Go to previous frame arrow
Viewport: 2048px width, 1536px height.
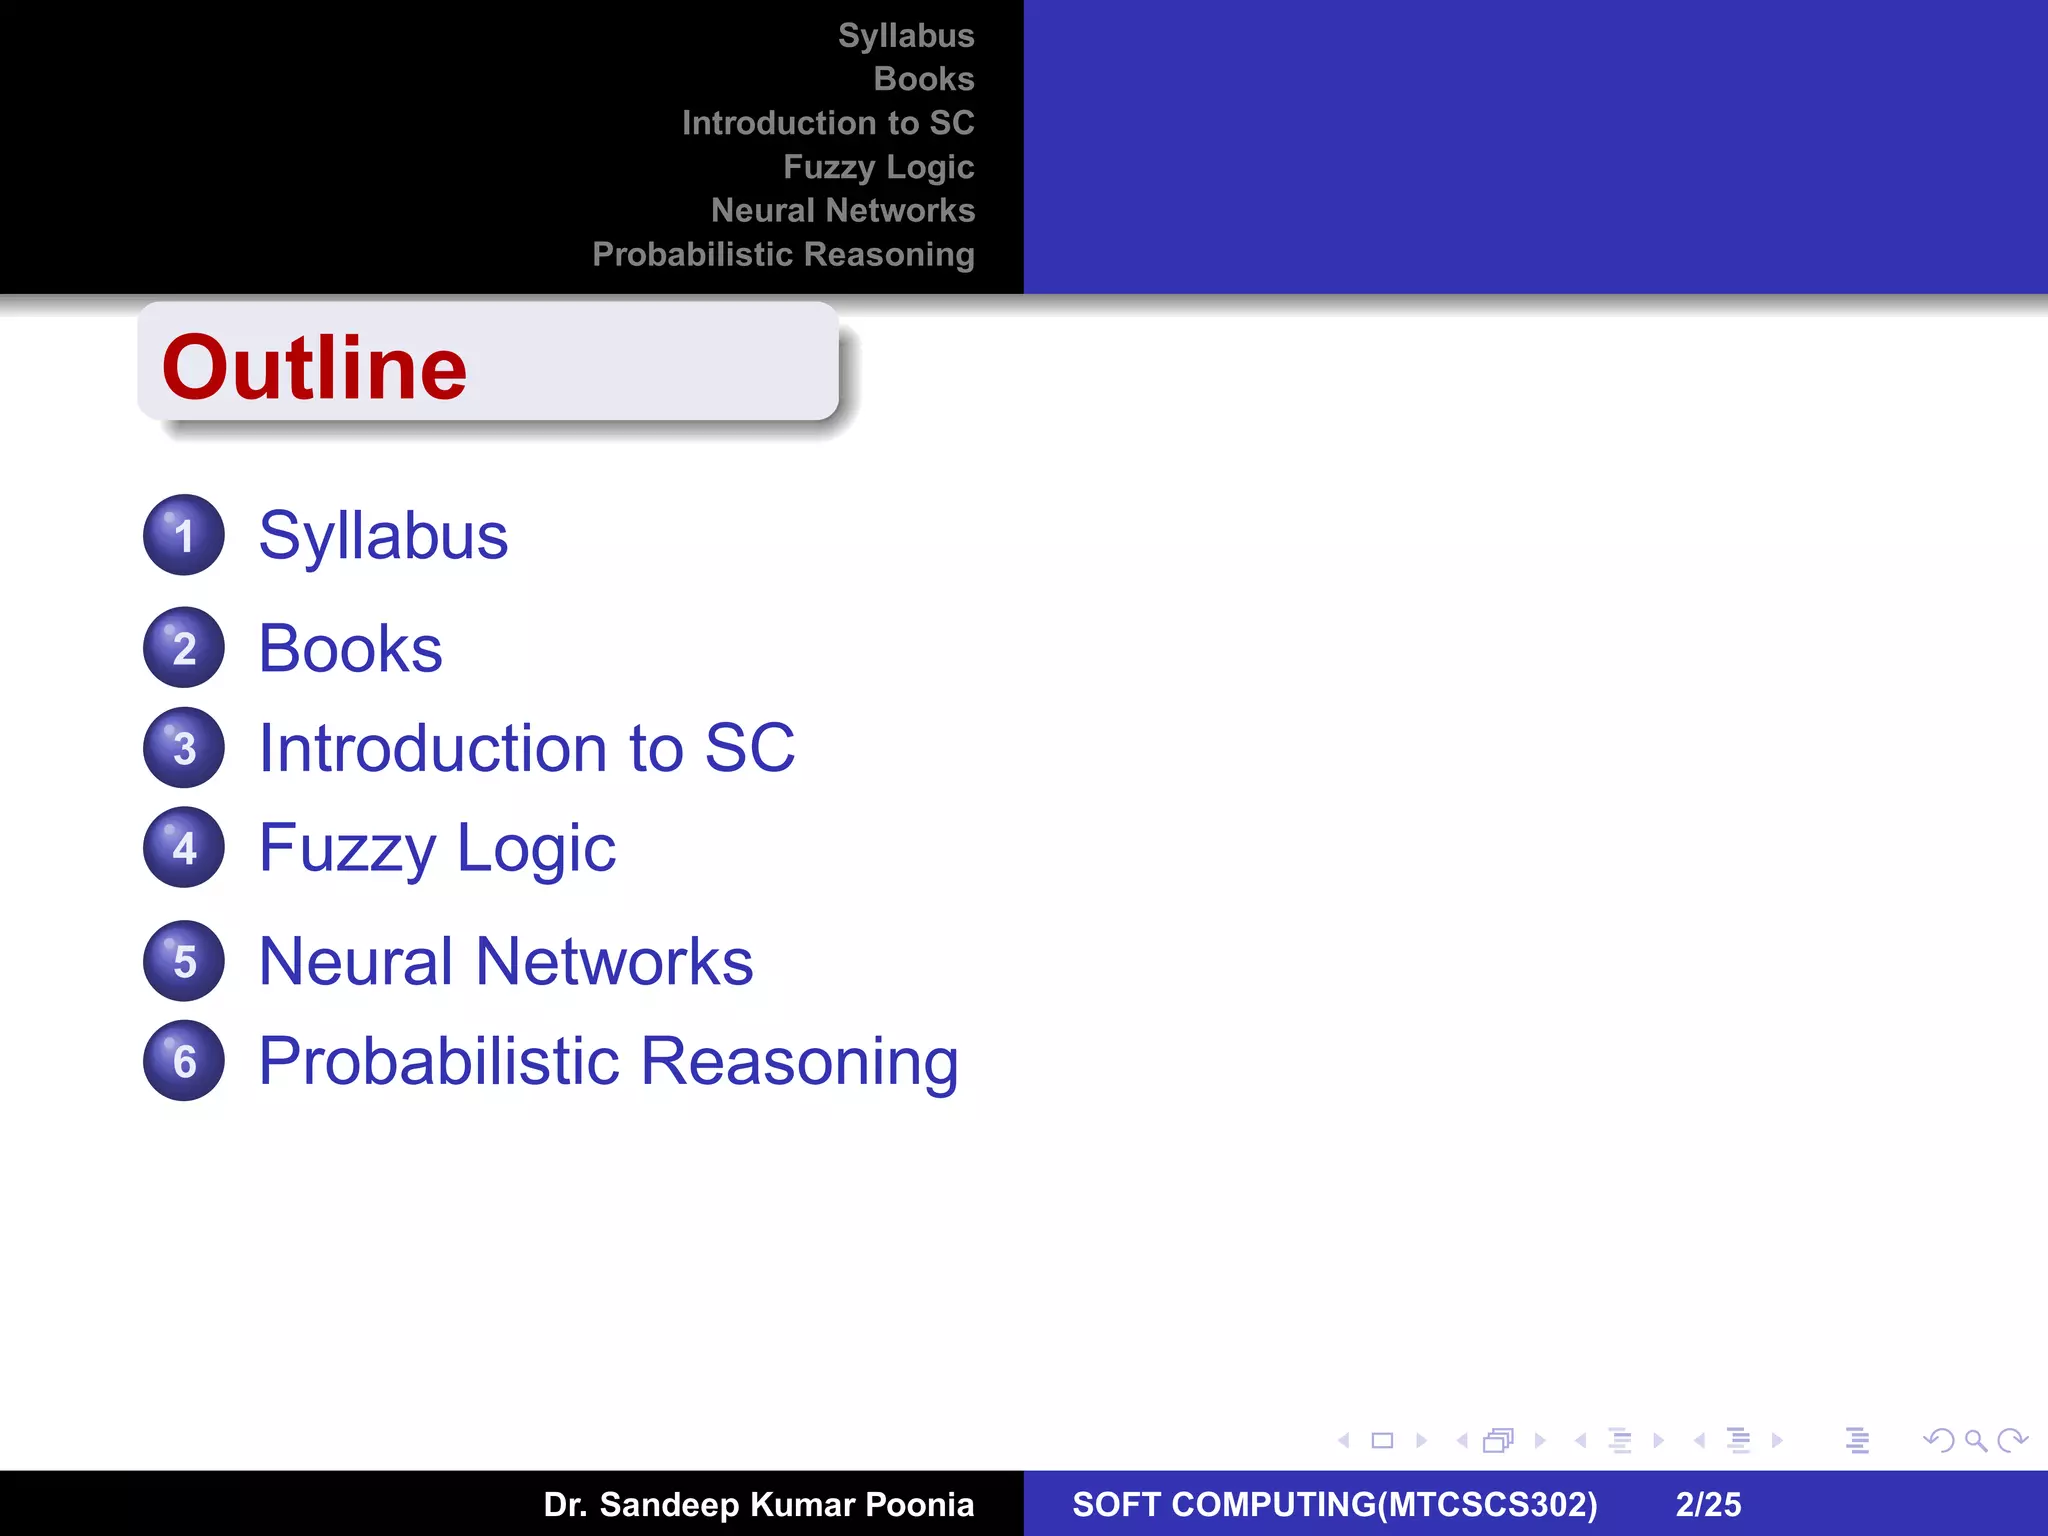click(x=1462, y=1440)
